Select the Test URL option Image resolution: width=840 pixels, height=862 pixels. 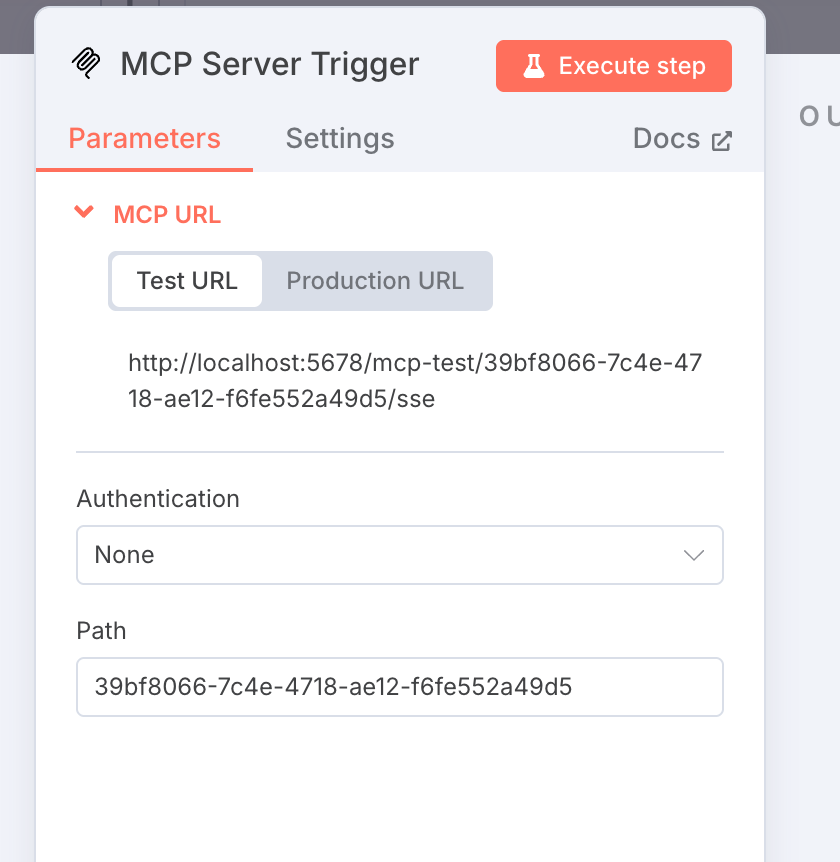(187, 281)
